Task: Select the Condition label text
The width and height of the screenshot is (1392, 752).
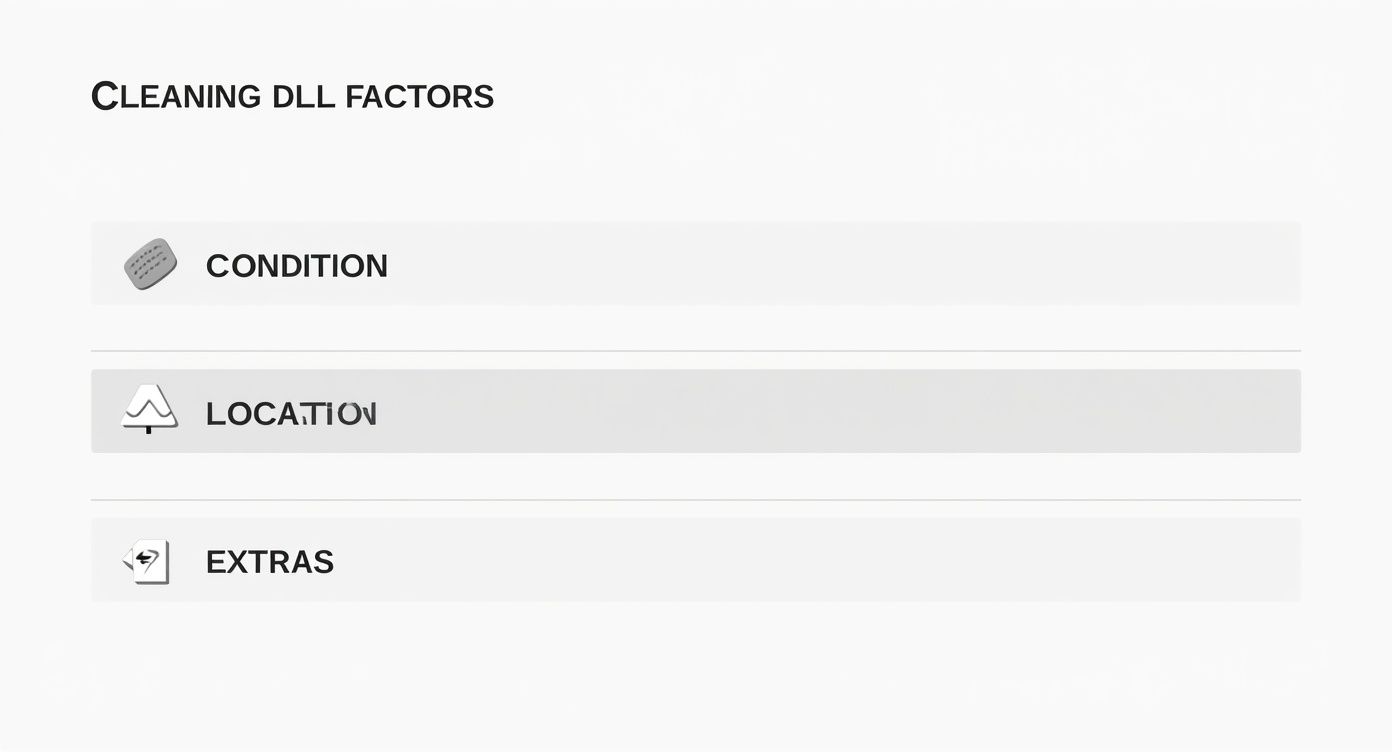Action: (296, 266)
